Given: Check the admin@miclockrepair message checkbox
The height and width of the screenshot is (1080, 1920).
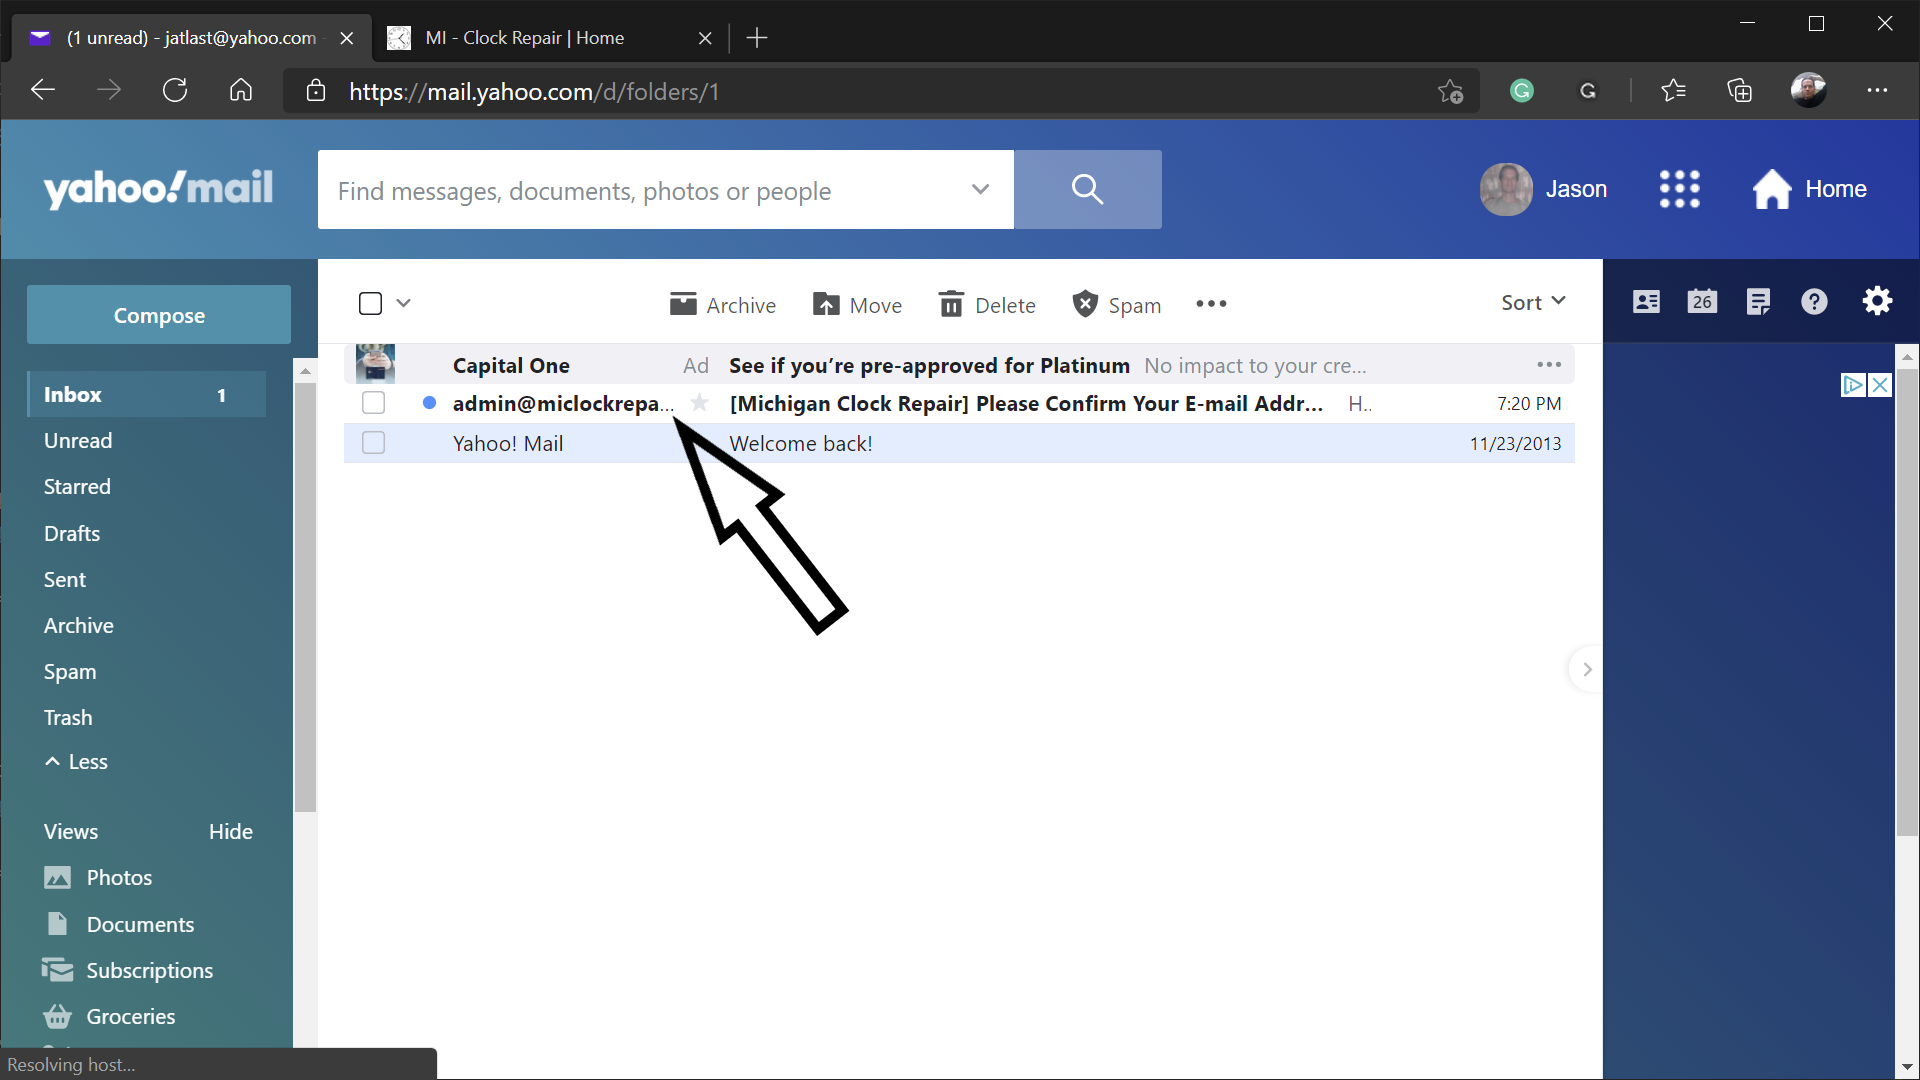Looking at the screenshot, I should point(373,403).
